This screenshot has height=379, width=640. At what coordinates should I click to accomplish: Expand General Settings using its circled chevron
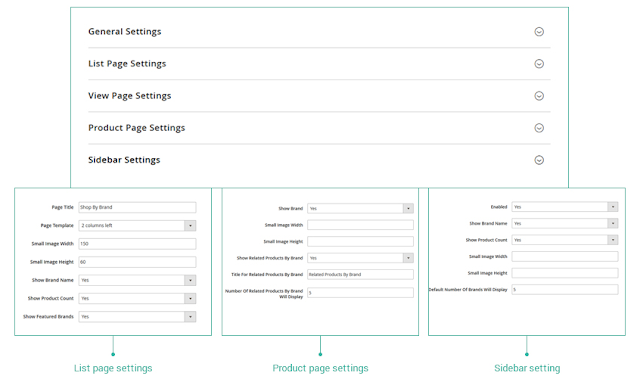(x=539, y=32)
